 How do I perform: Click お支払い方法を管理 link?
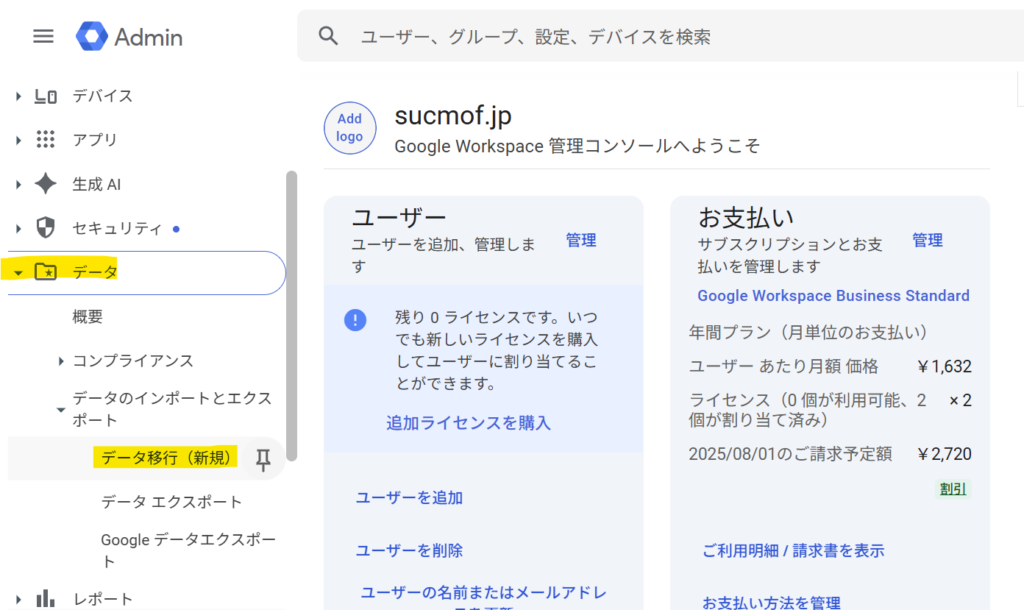coord(771,602)
